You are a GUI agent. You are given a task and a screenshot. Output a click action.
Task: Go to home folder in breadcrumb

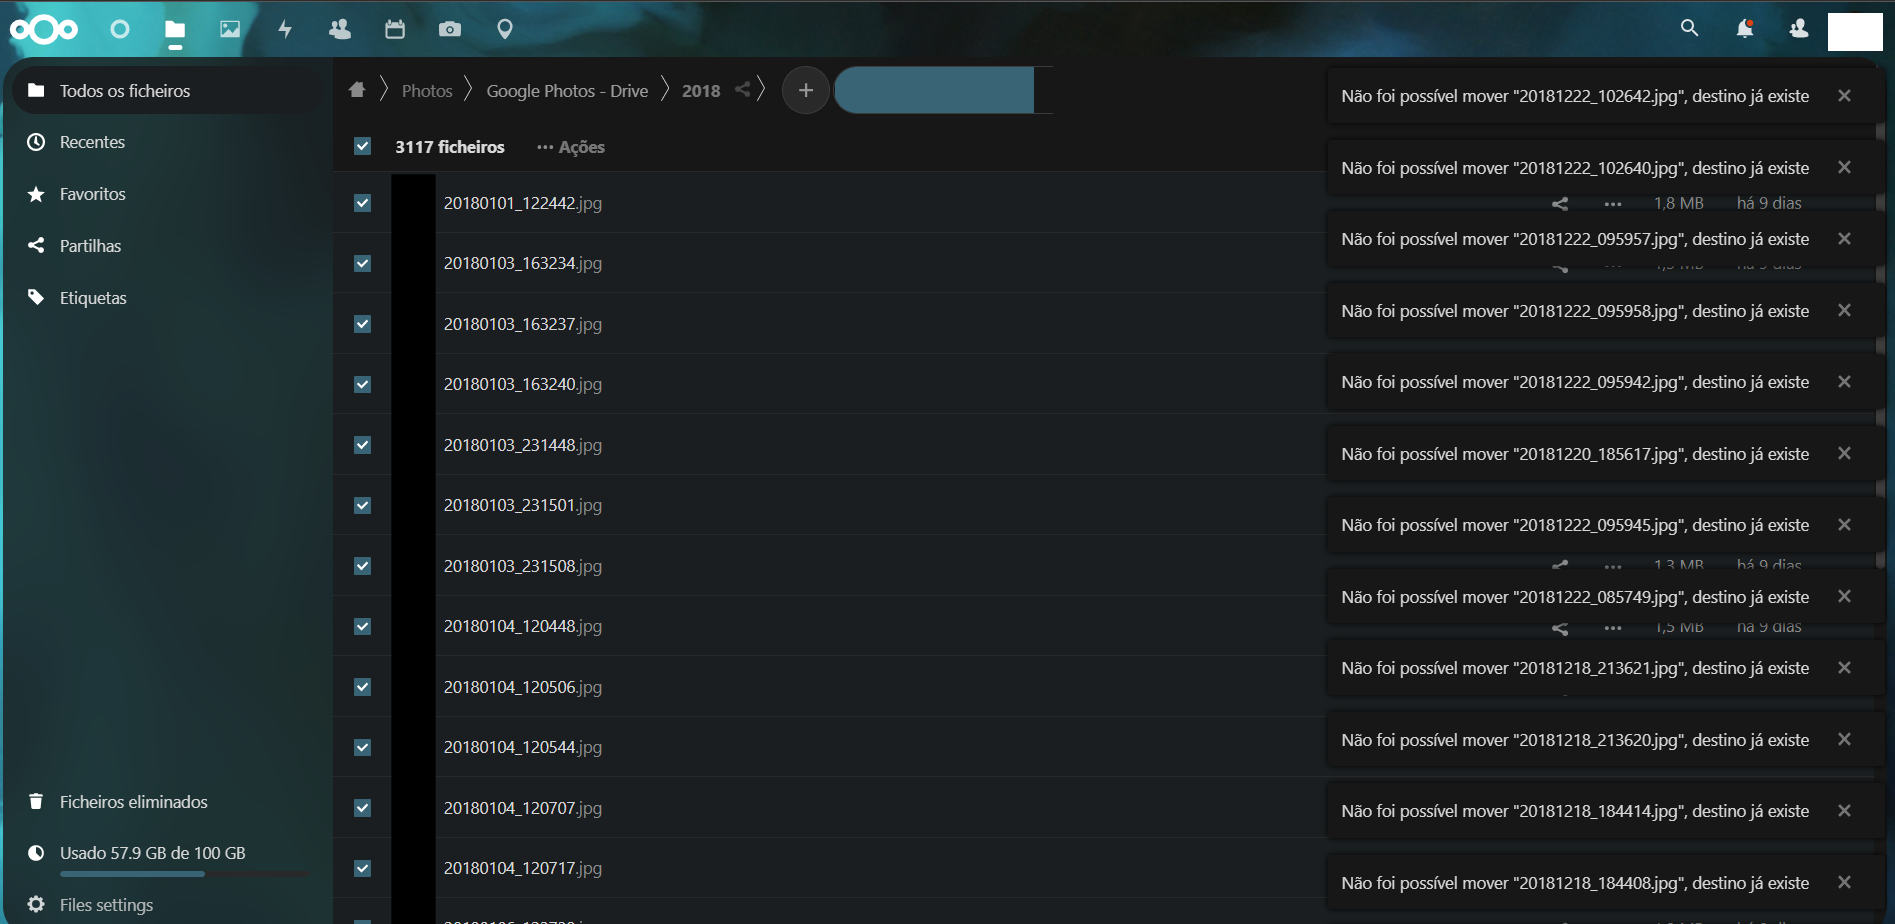click(x=357, y=90)
